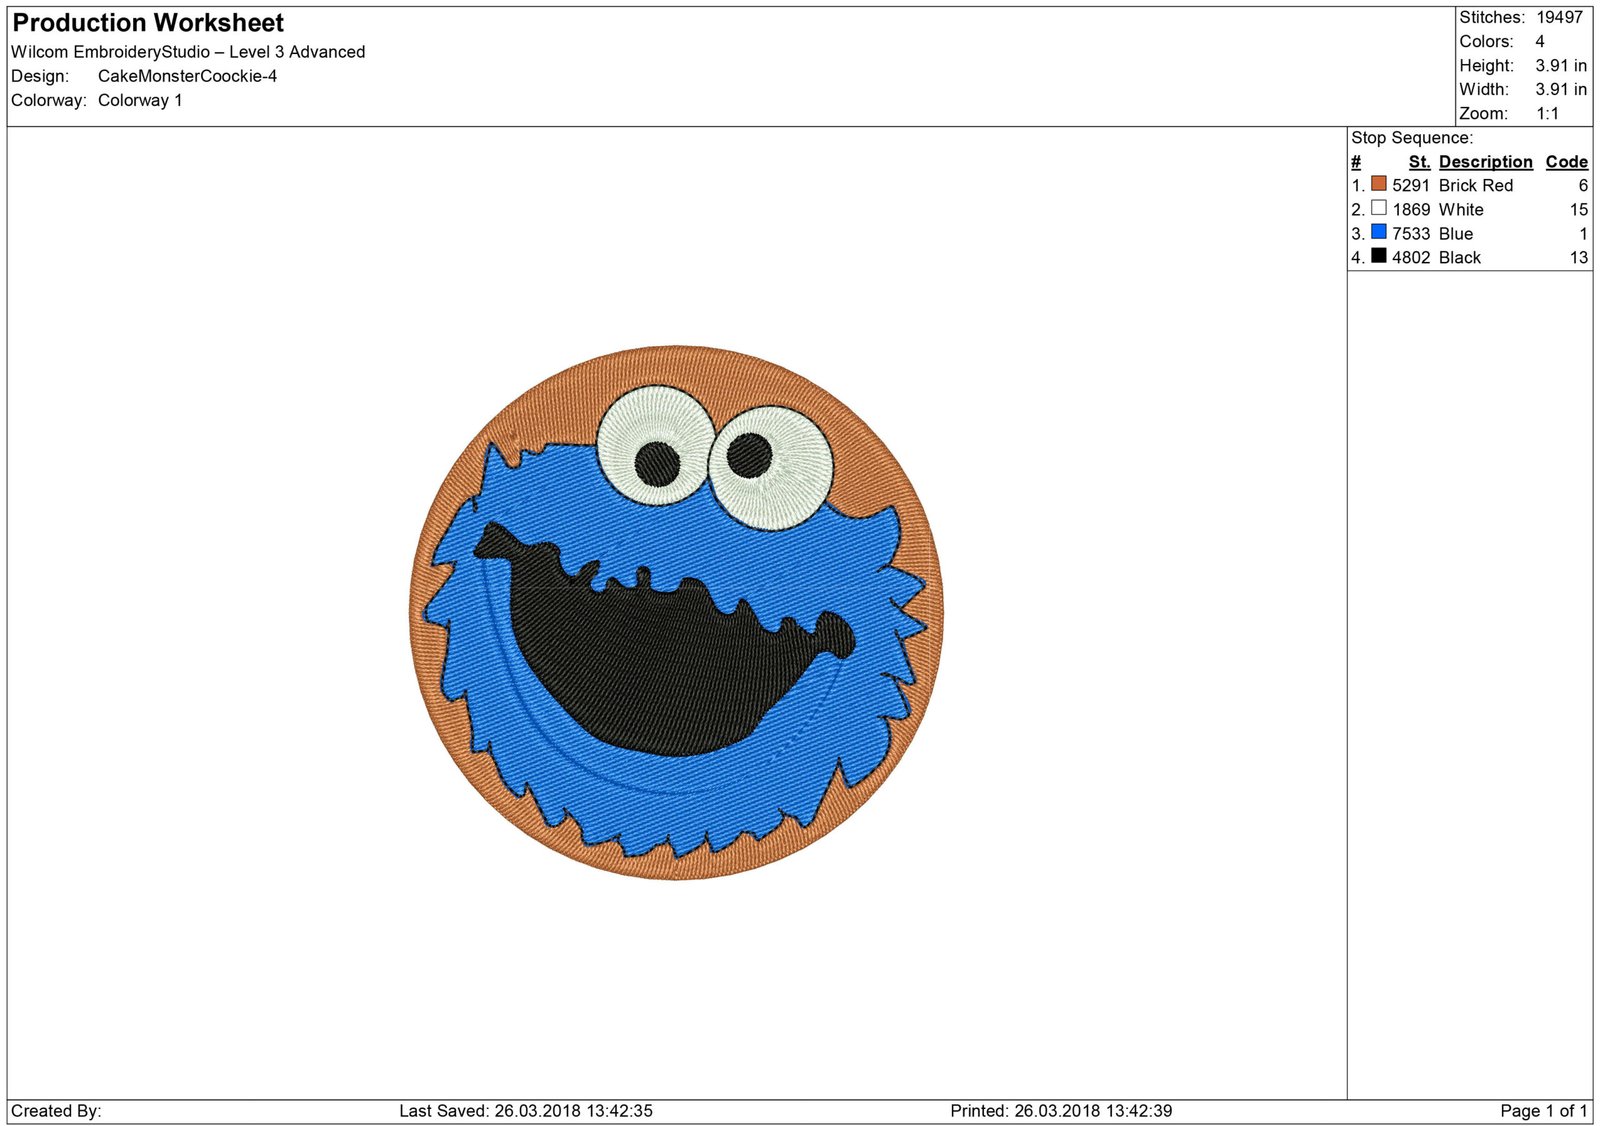This screenshot has height=1126, width=1600.
Task: Click the 'Page 1 of 1' indicator
Action: coord(1544,1111)
